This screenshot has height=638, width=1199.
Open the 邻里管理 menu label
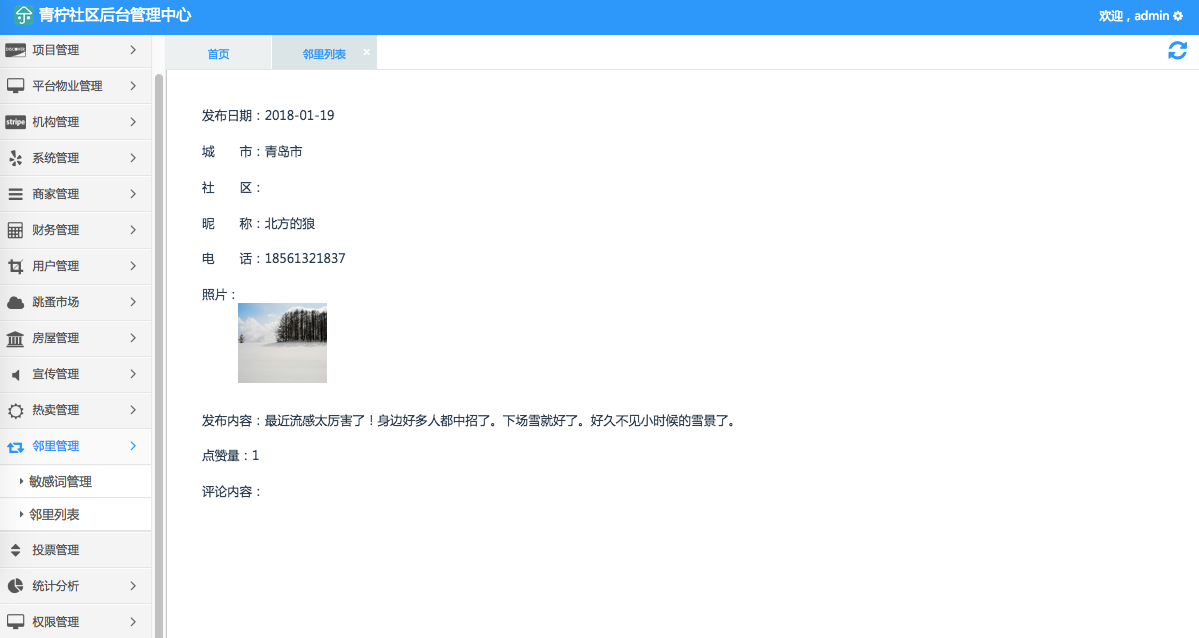56,445
